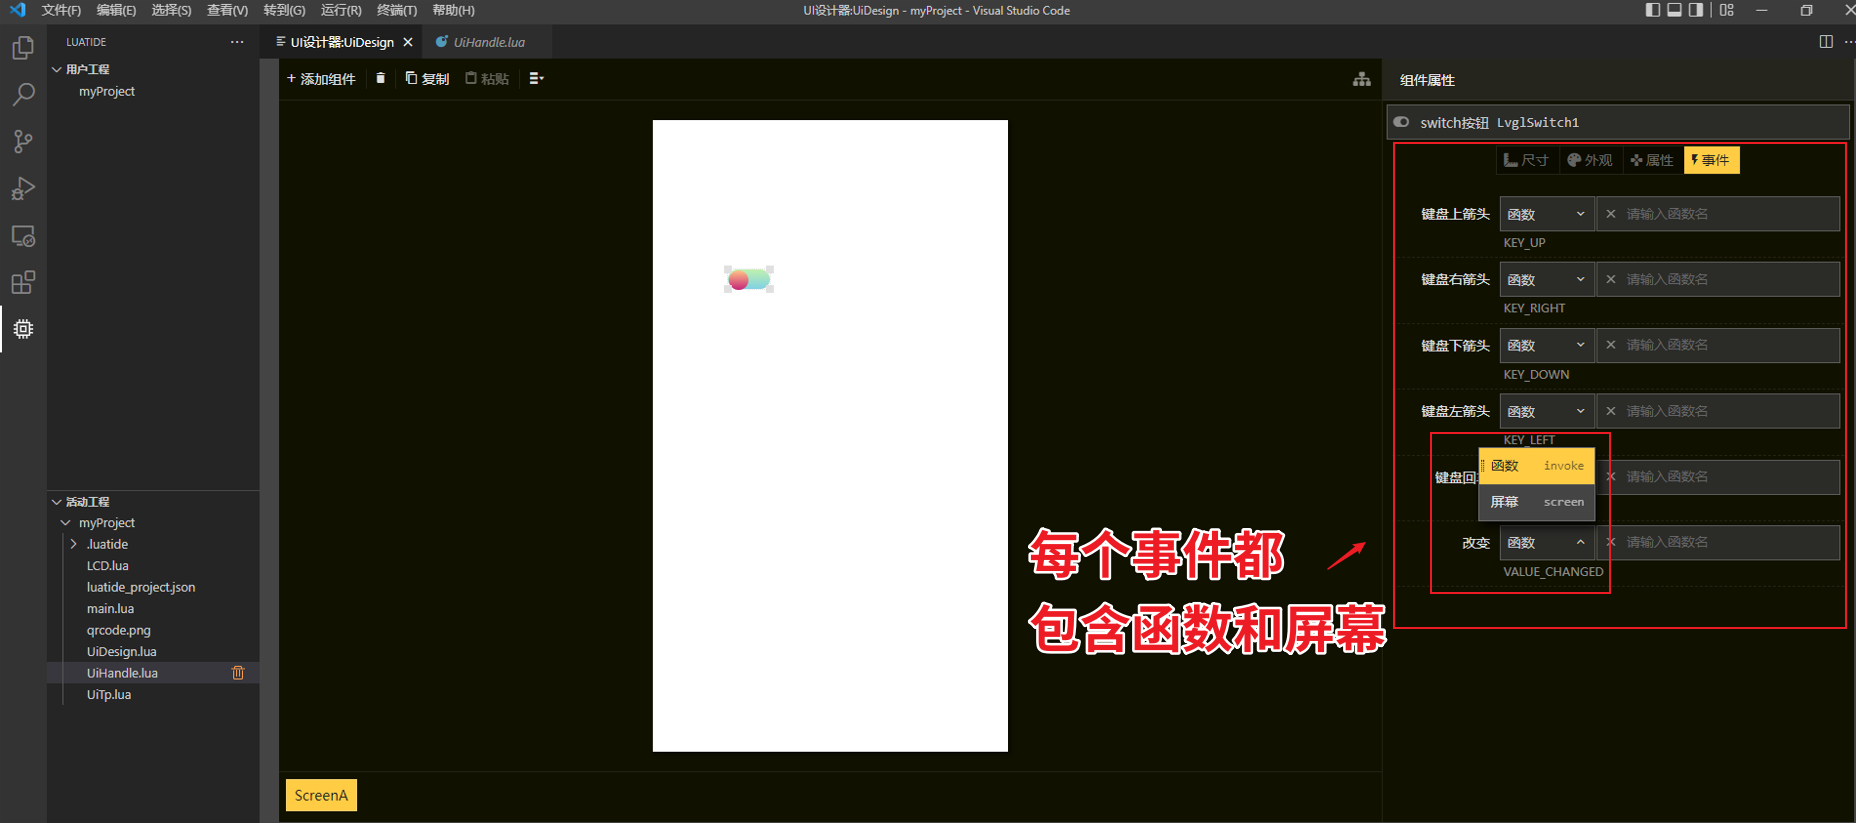Open main.lua in file tree
1856x823 pixels.
(x=110, y=608)
